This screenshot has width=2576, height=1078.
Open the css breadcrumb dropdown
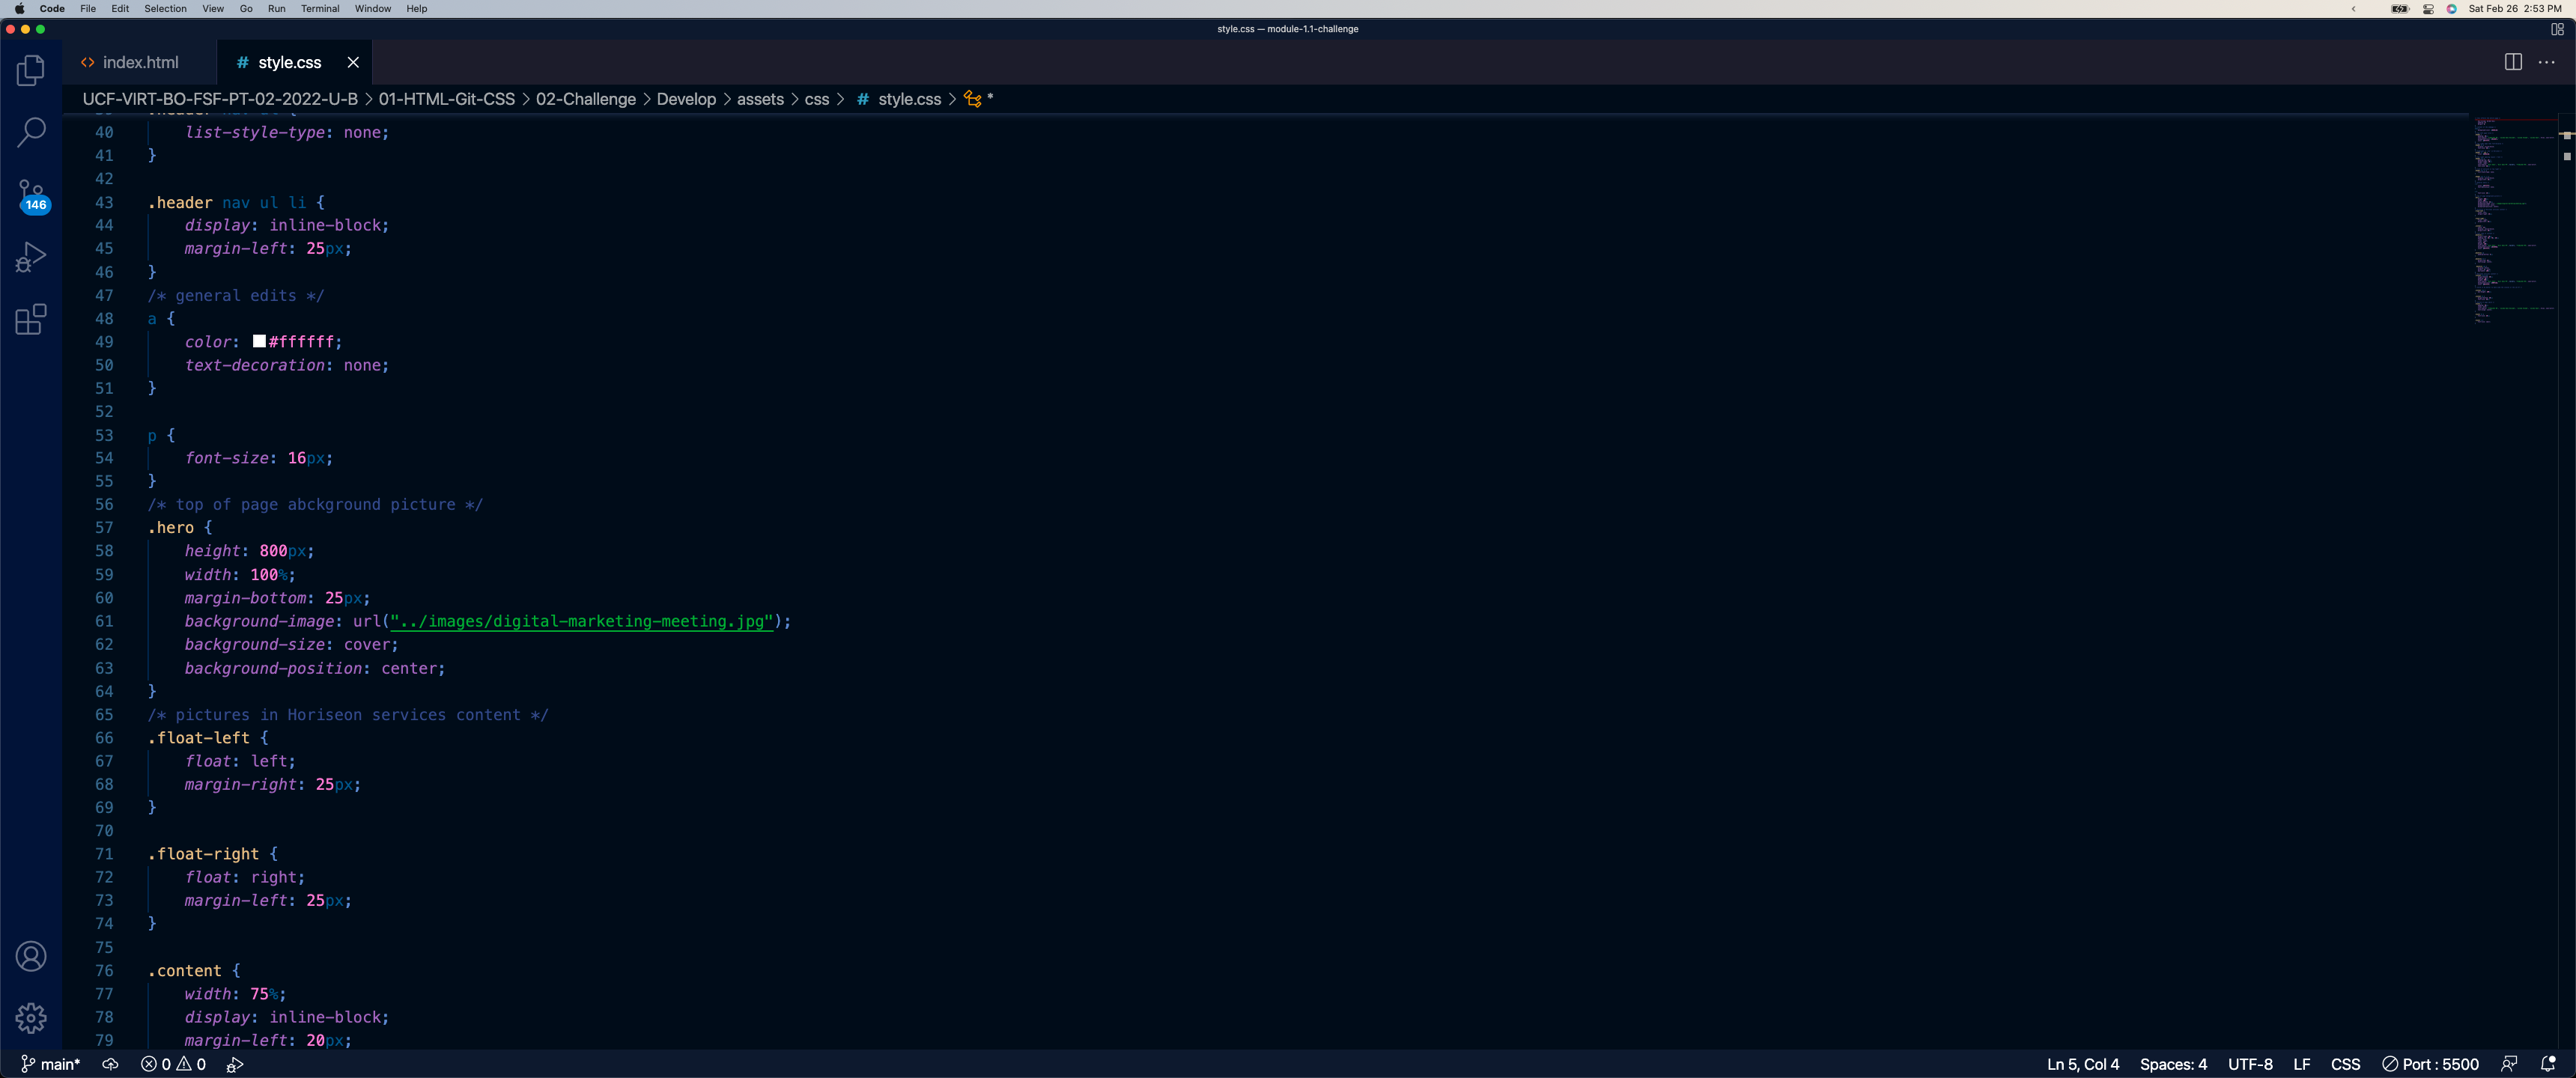pyautogui.click(x=816, y=99)
